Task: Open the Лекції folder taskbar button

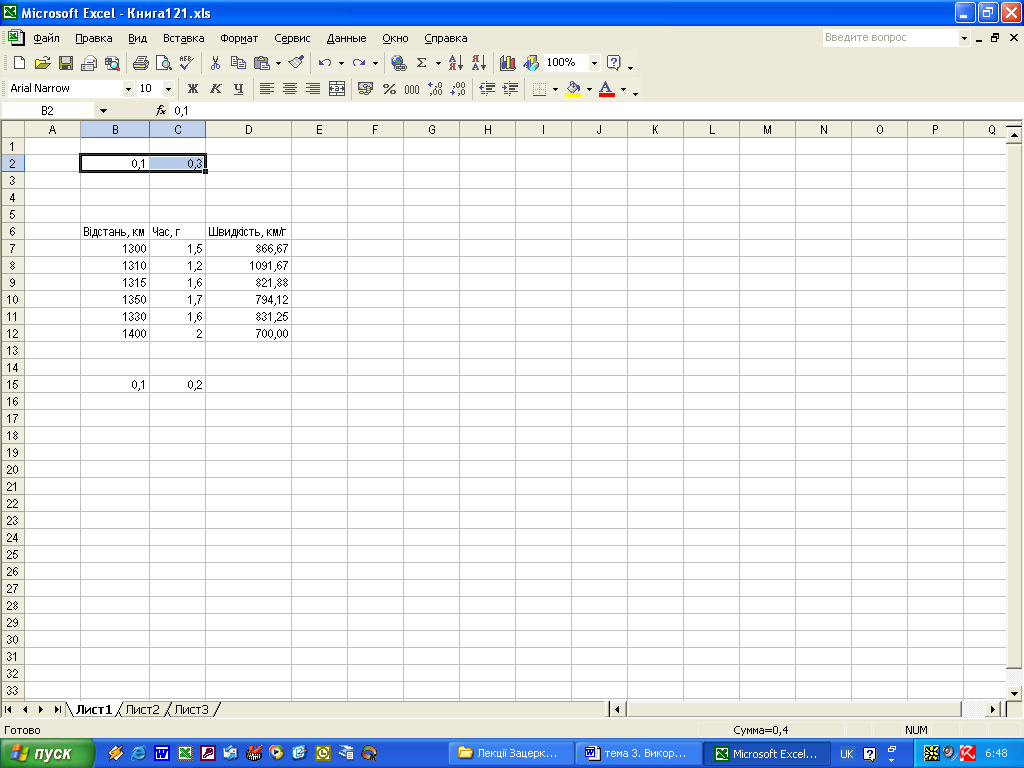Action: [x=511, y=754]
